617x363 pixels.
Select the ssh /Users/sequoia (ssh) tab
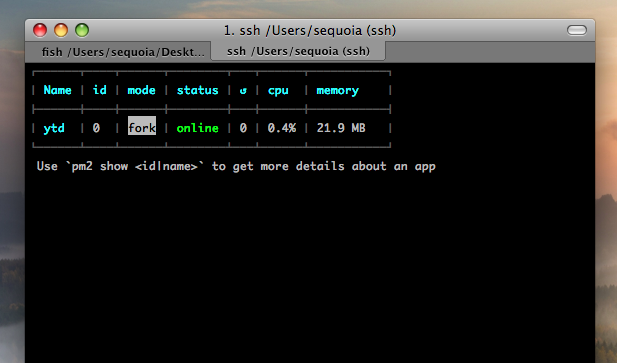coord(298,51)
